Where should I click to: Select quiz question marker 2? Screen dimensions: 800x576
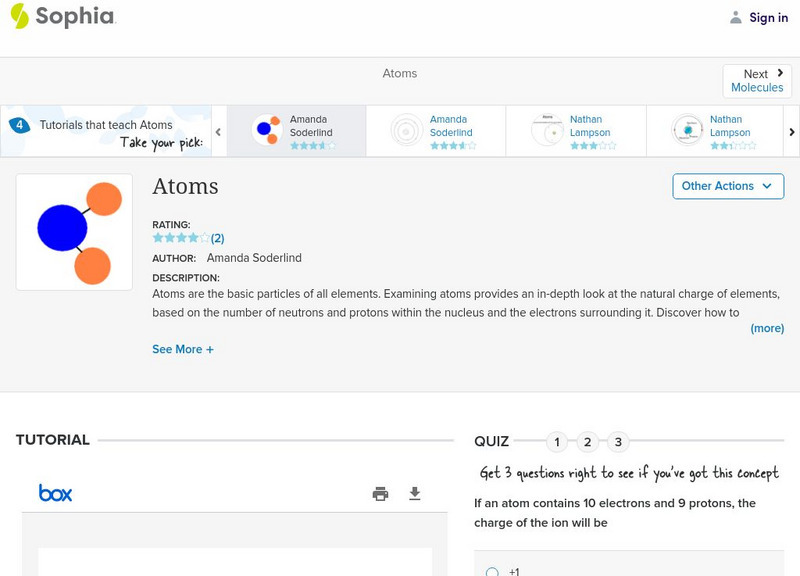tap(589, 441)
